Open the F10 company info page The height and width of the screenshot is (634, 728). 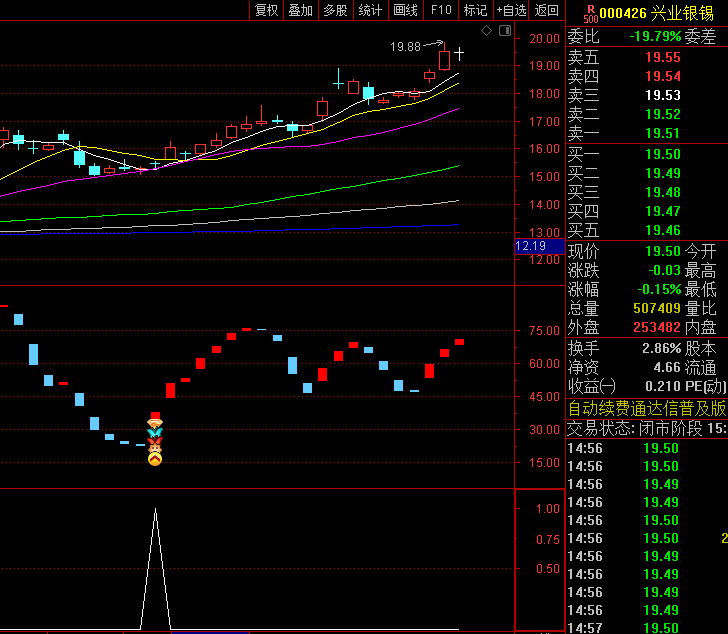441,10
